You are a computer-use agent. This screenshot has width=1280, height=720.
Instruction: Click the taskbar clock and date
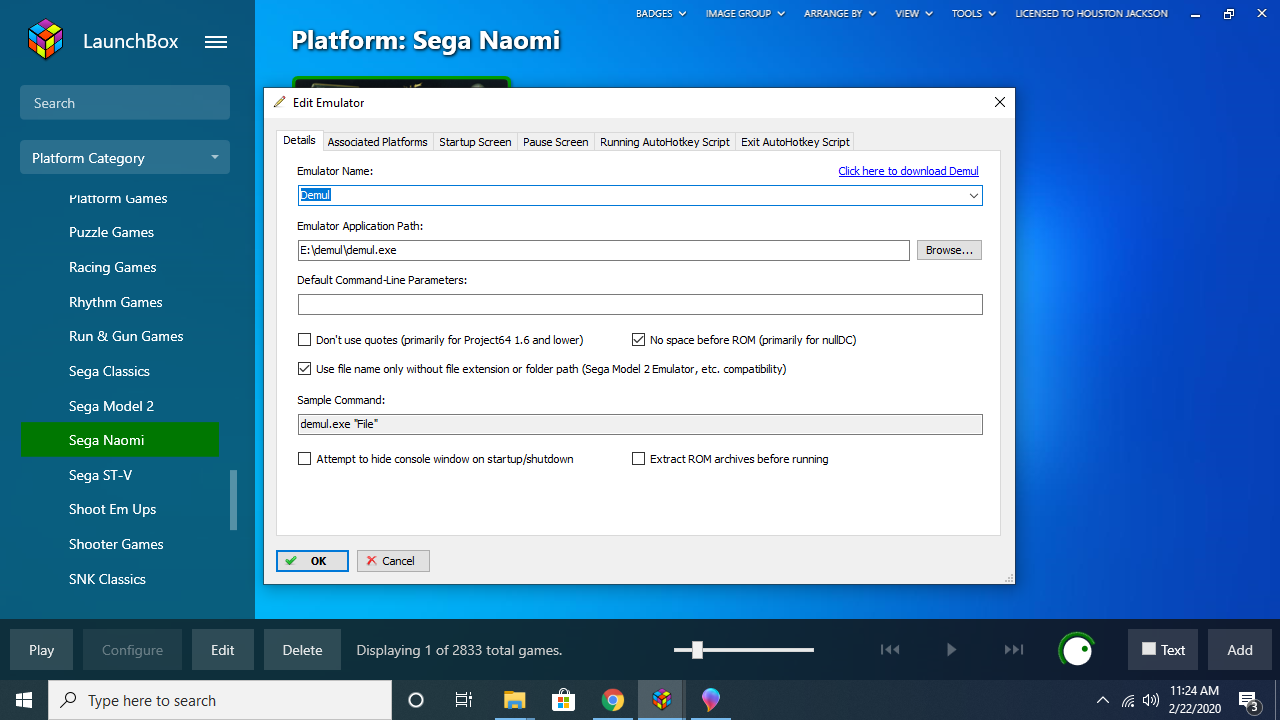tap(1194, 700)
